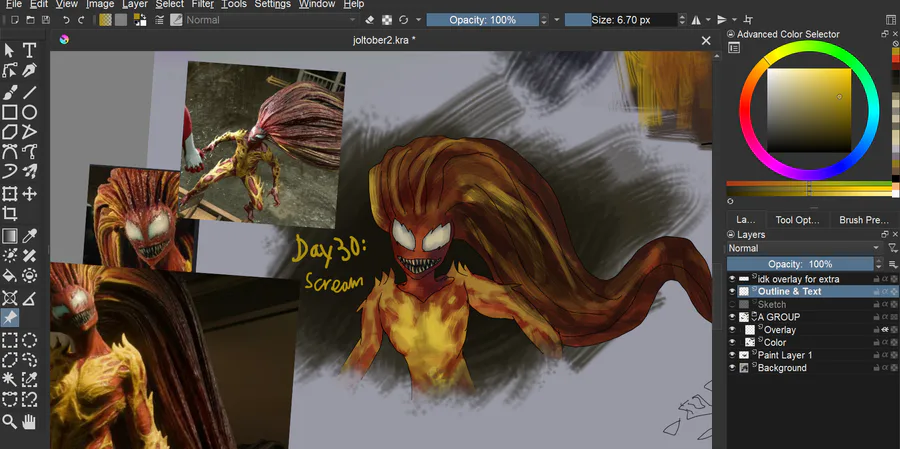The width and height of the screenshot is (900, 449).
Task: Select the Bezier Curve tool
Action: (x=10, y=152)
